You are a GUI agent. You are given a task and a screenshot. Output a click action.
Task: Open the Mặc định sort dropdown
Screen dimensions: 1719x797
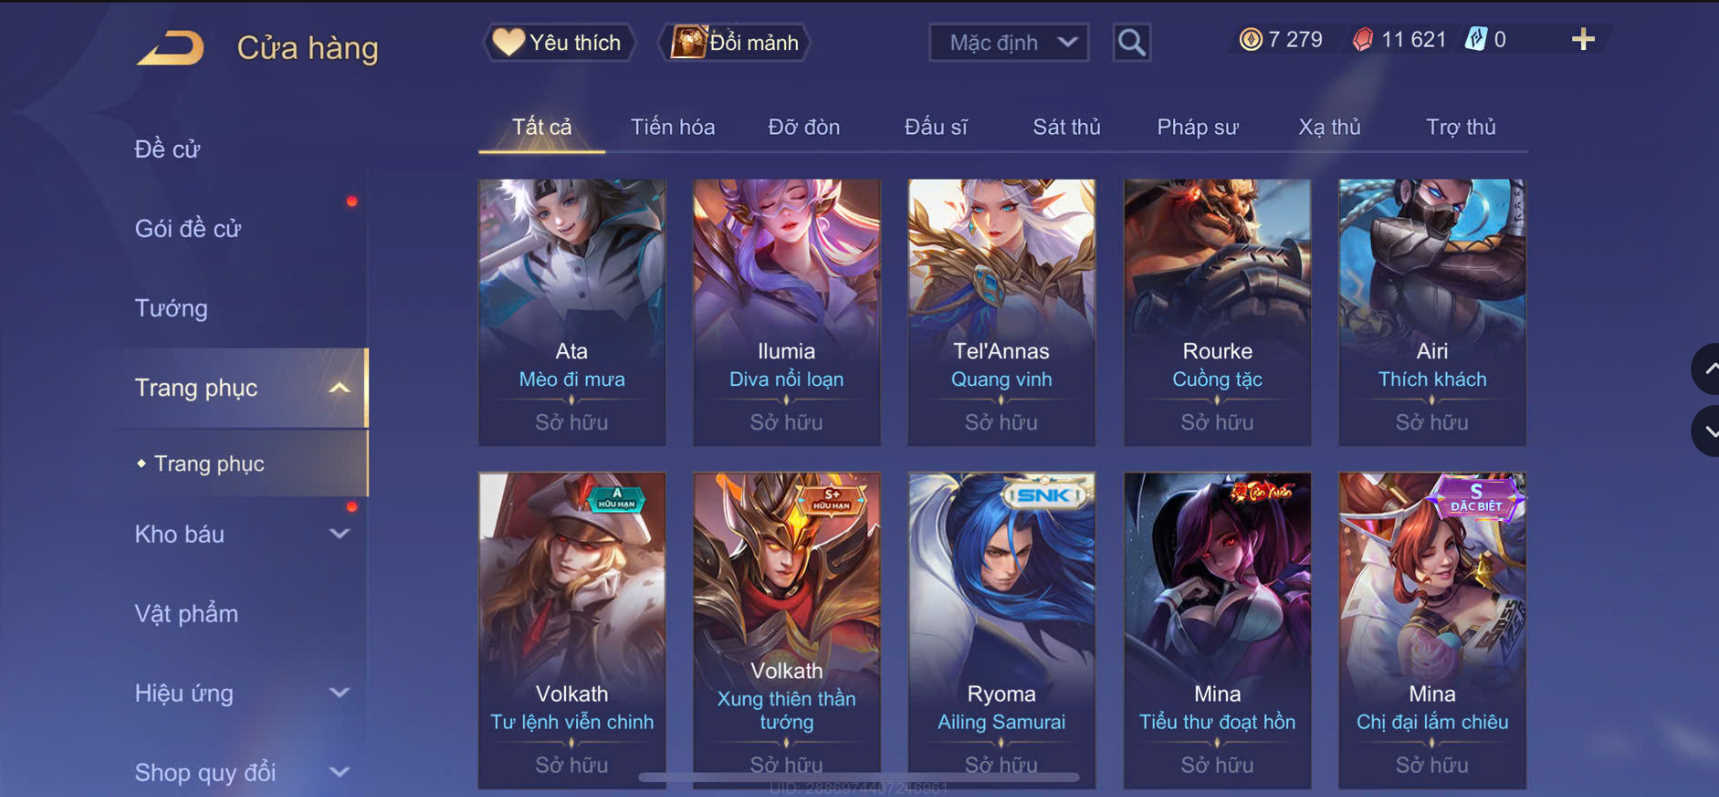tap(1009, 43)
